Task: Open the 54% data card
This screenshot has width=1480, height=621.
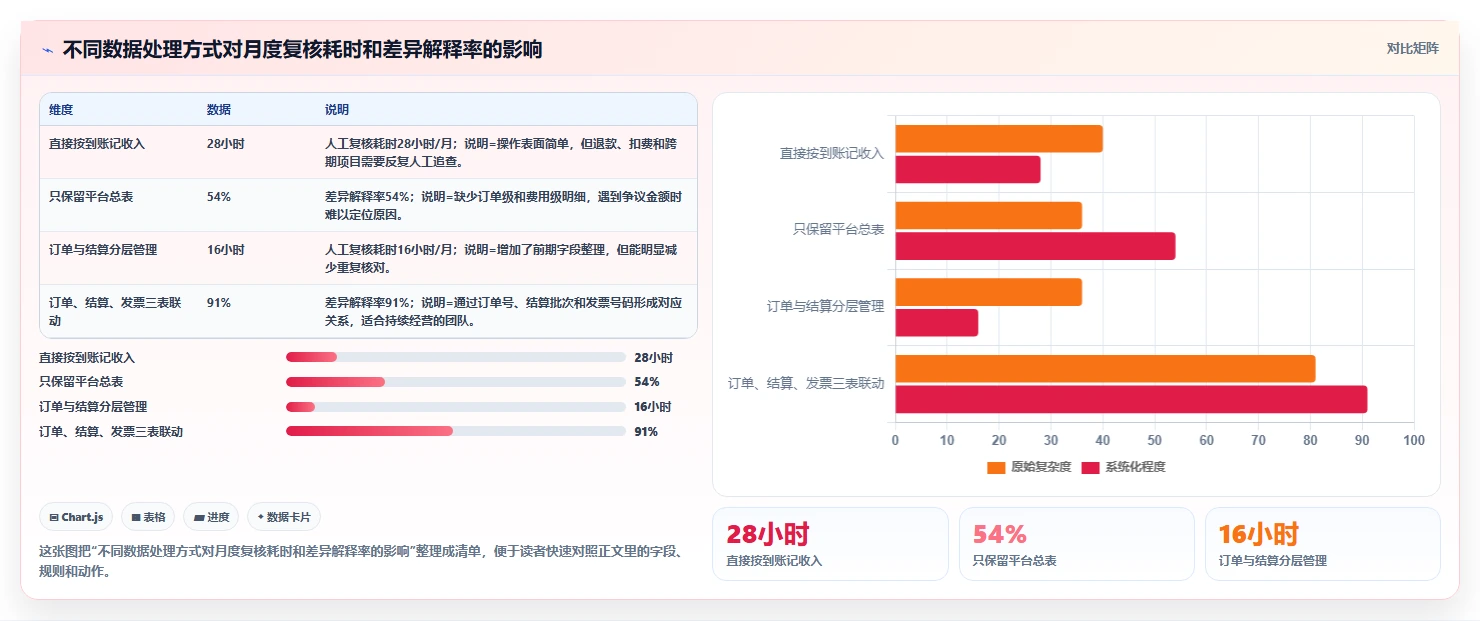Action: (x=1077, y=544)
